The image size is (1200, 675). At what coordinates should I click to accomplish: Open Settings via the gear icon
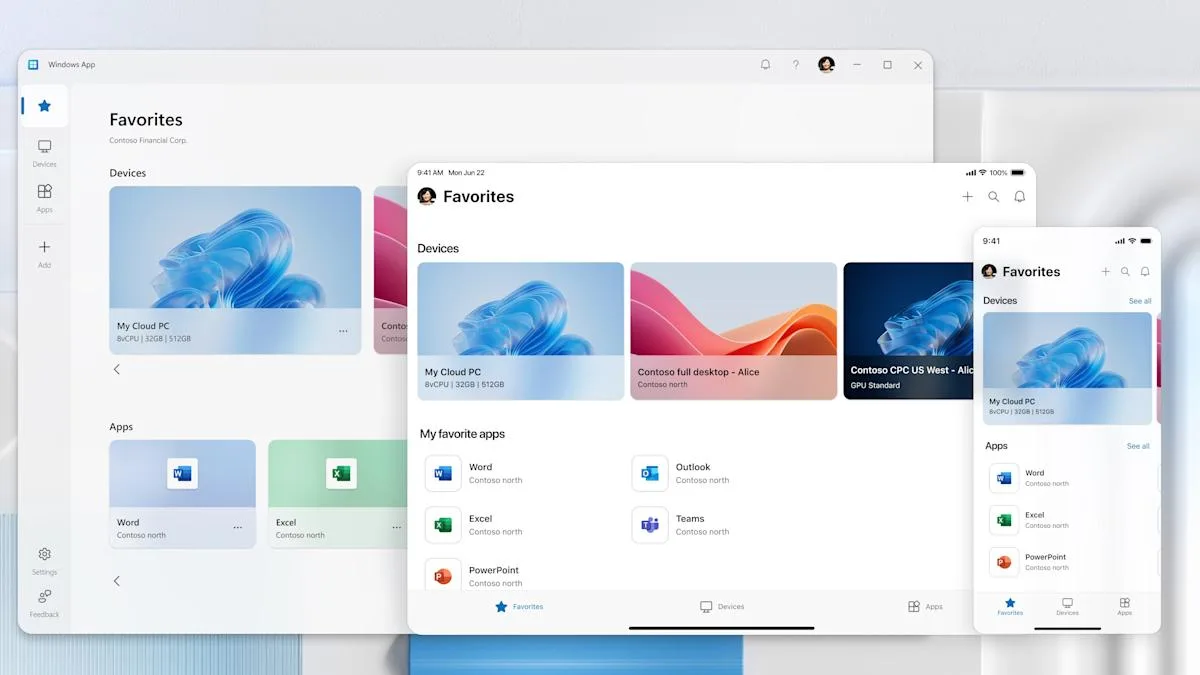(x=43, y=556)
